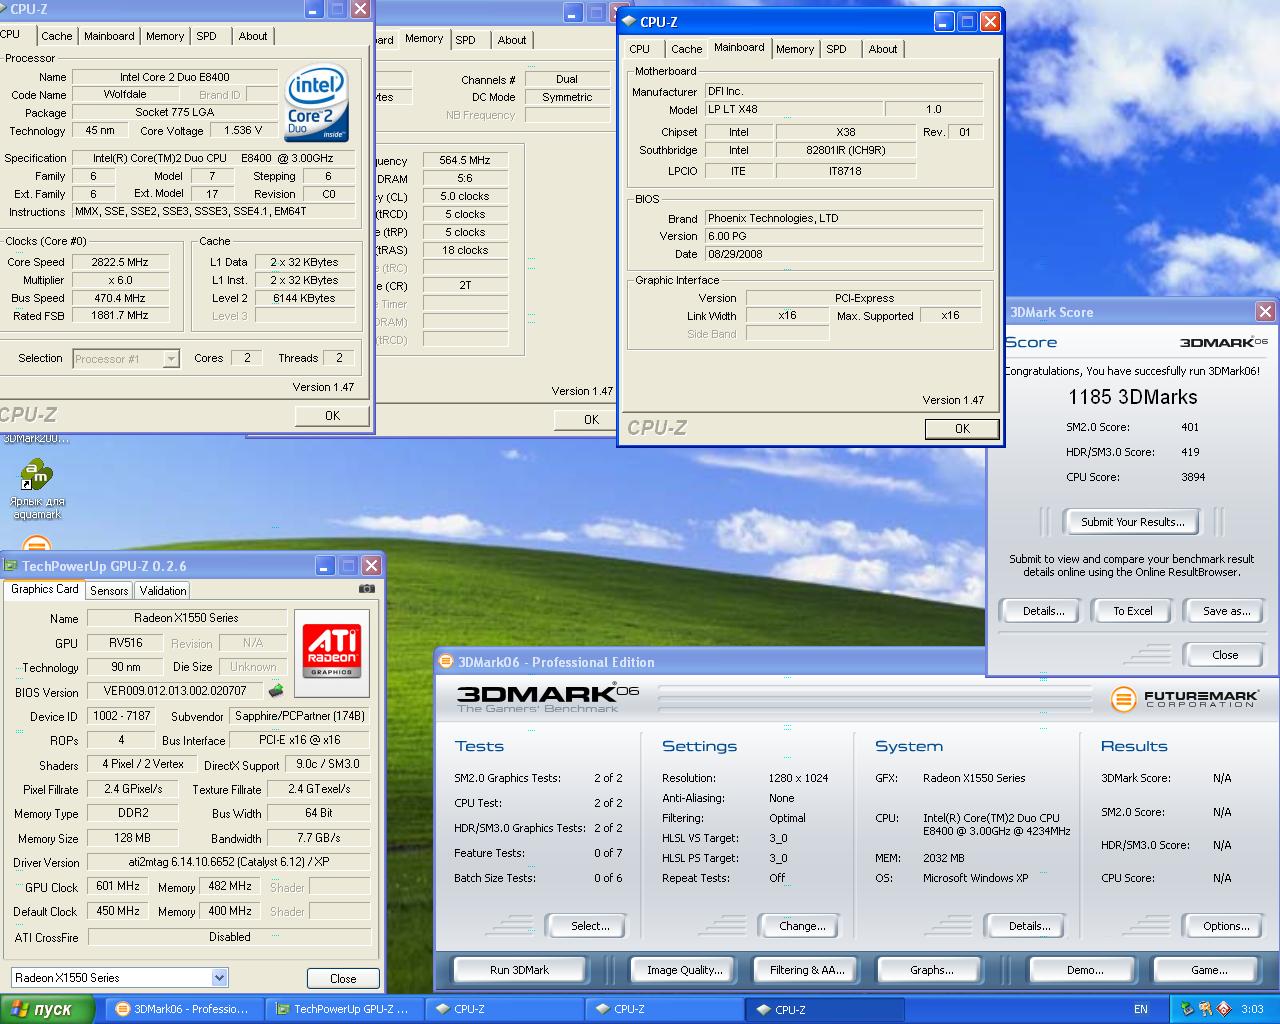Switch to TechPowerUp GPU-Z taskbar item
The height and width of the screenshot is (1024, 1280).
pyautogui.click(x=344, y=1009)
